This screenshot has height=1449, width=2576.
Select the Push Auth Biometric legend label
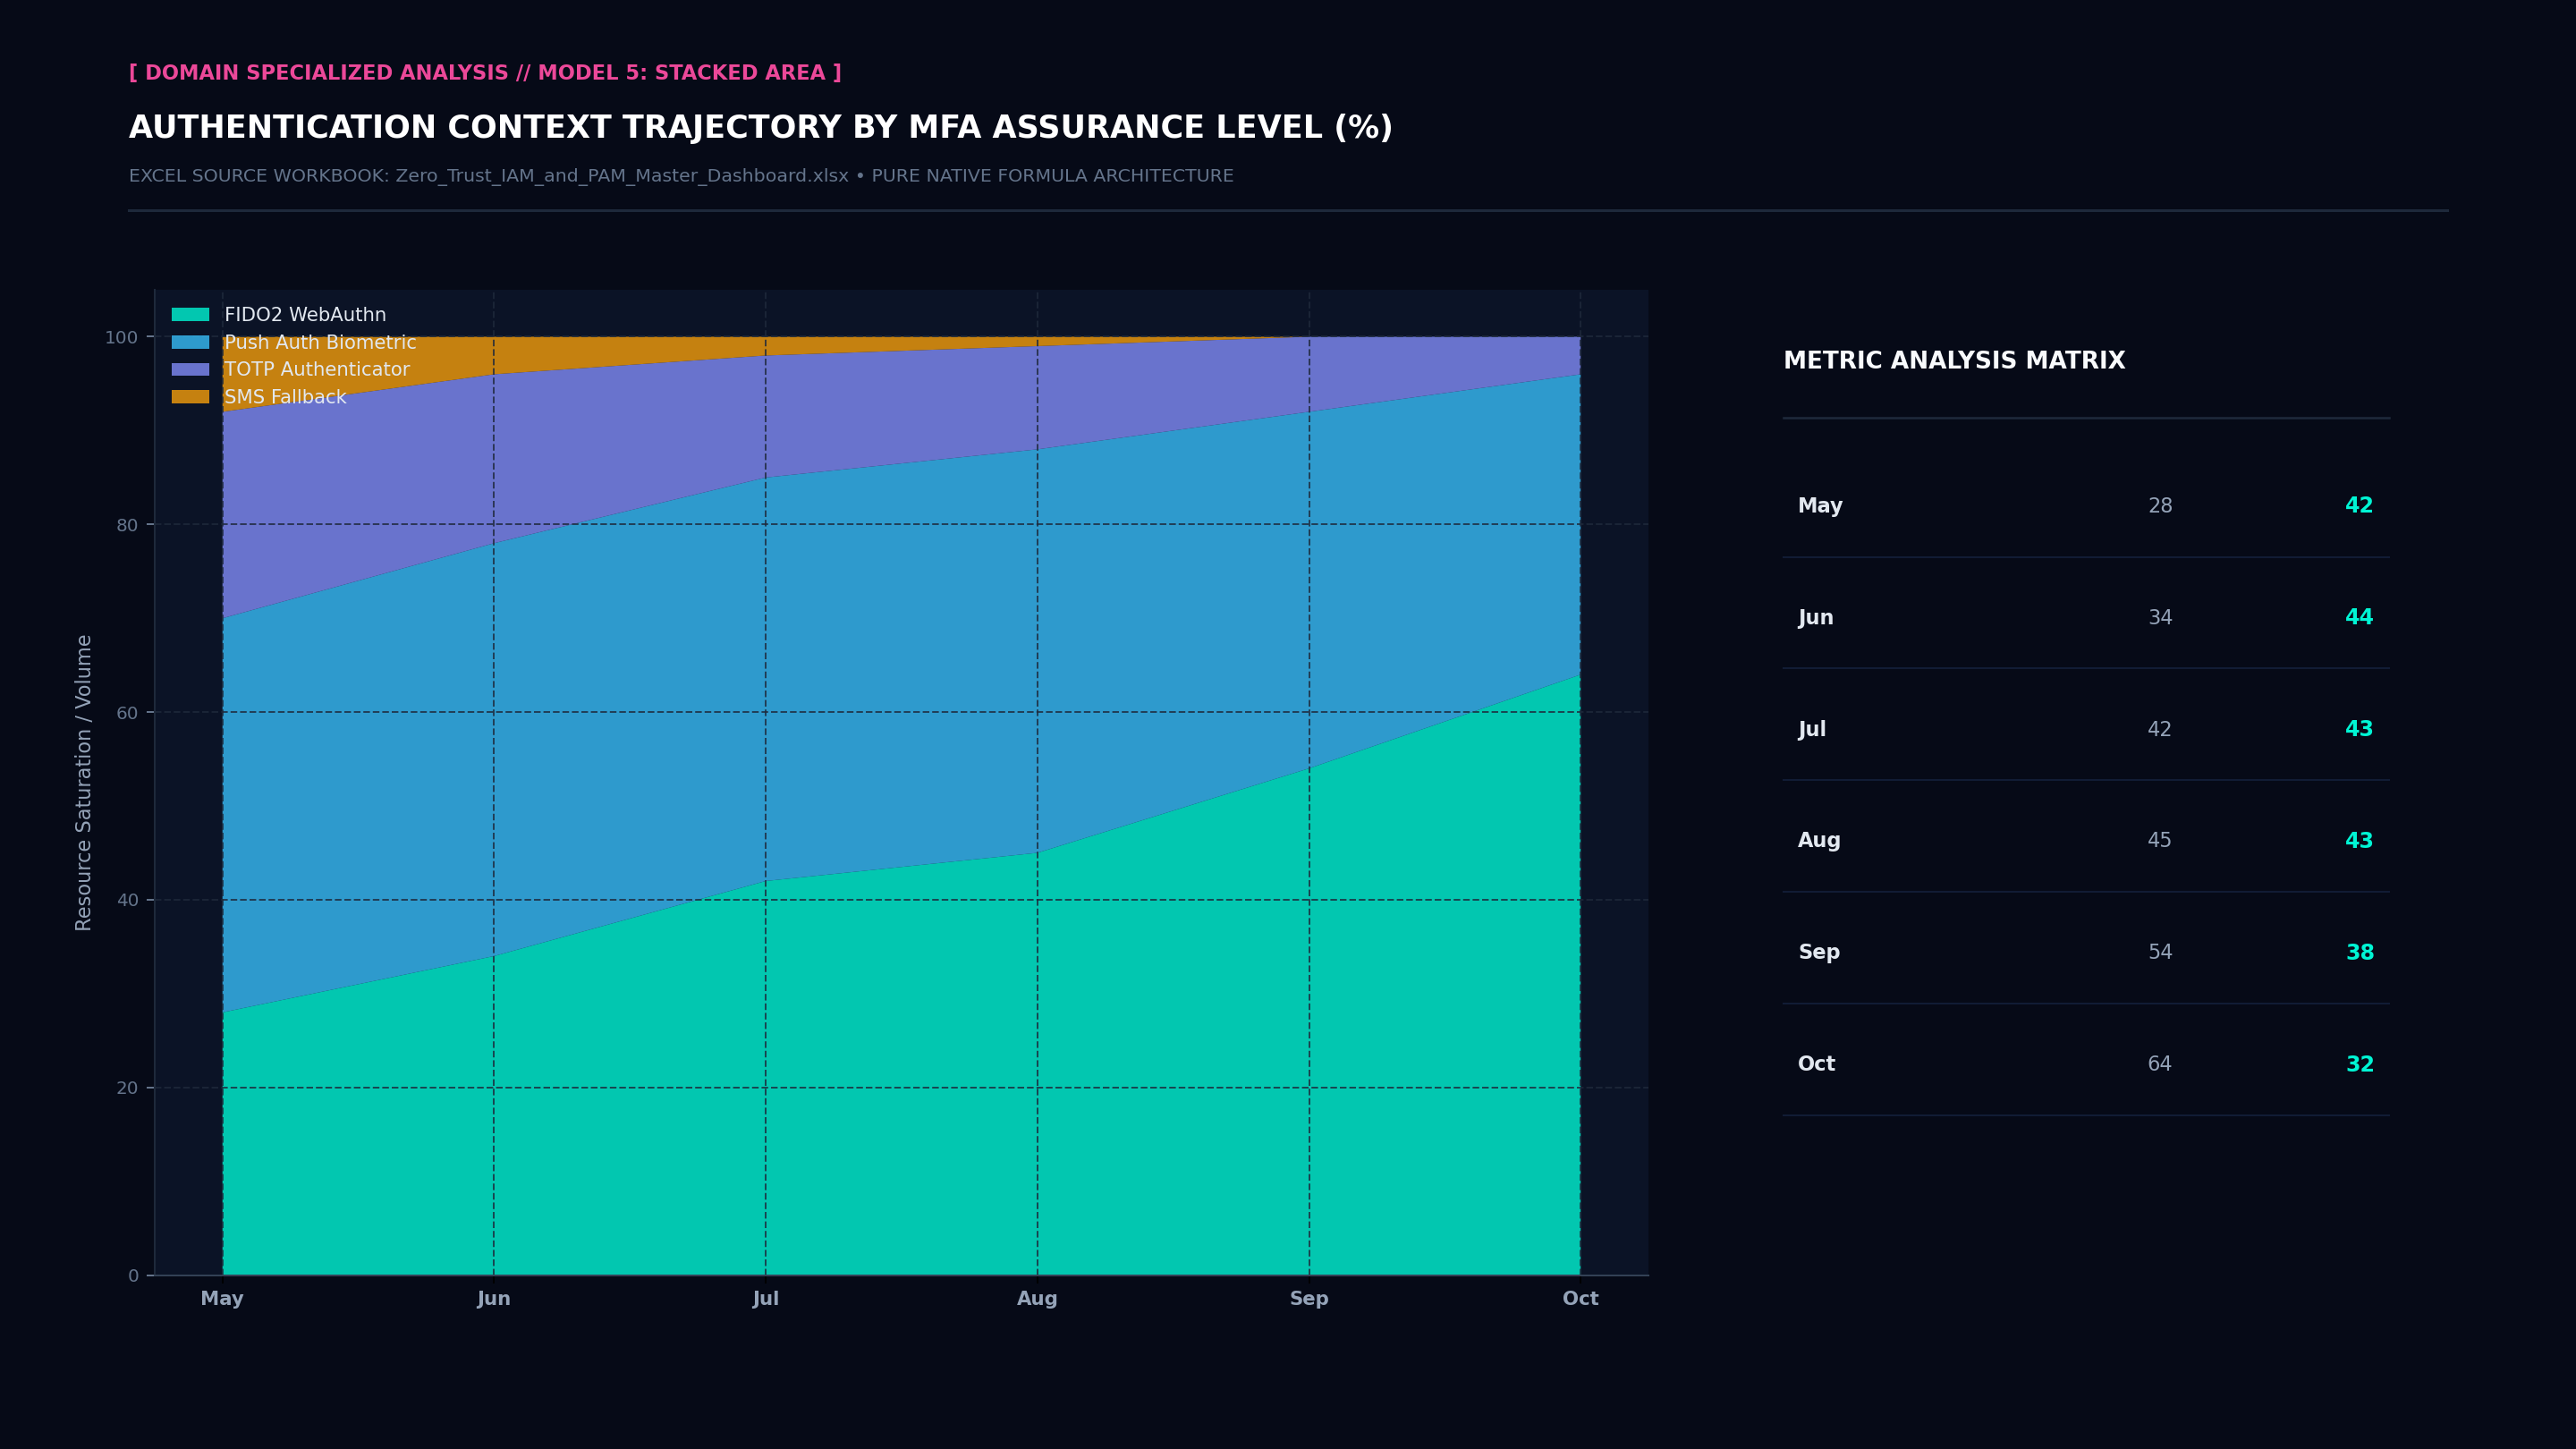(x=320, y=342)
